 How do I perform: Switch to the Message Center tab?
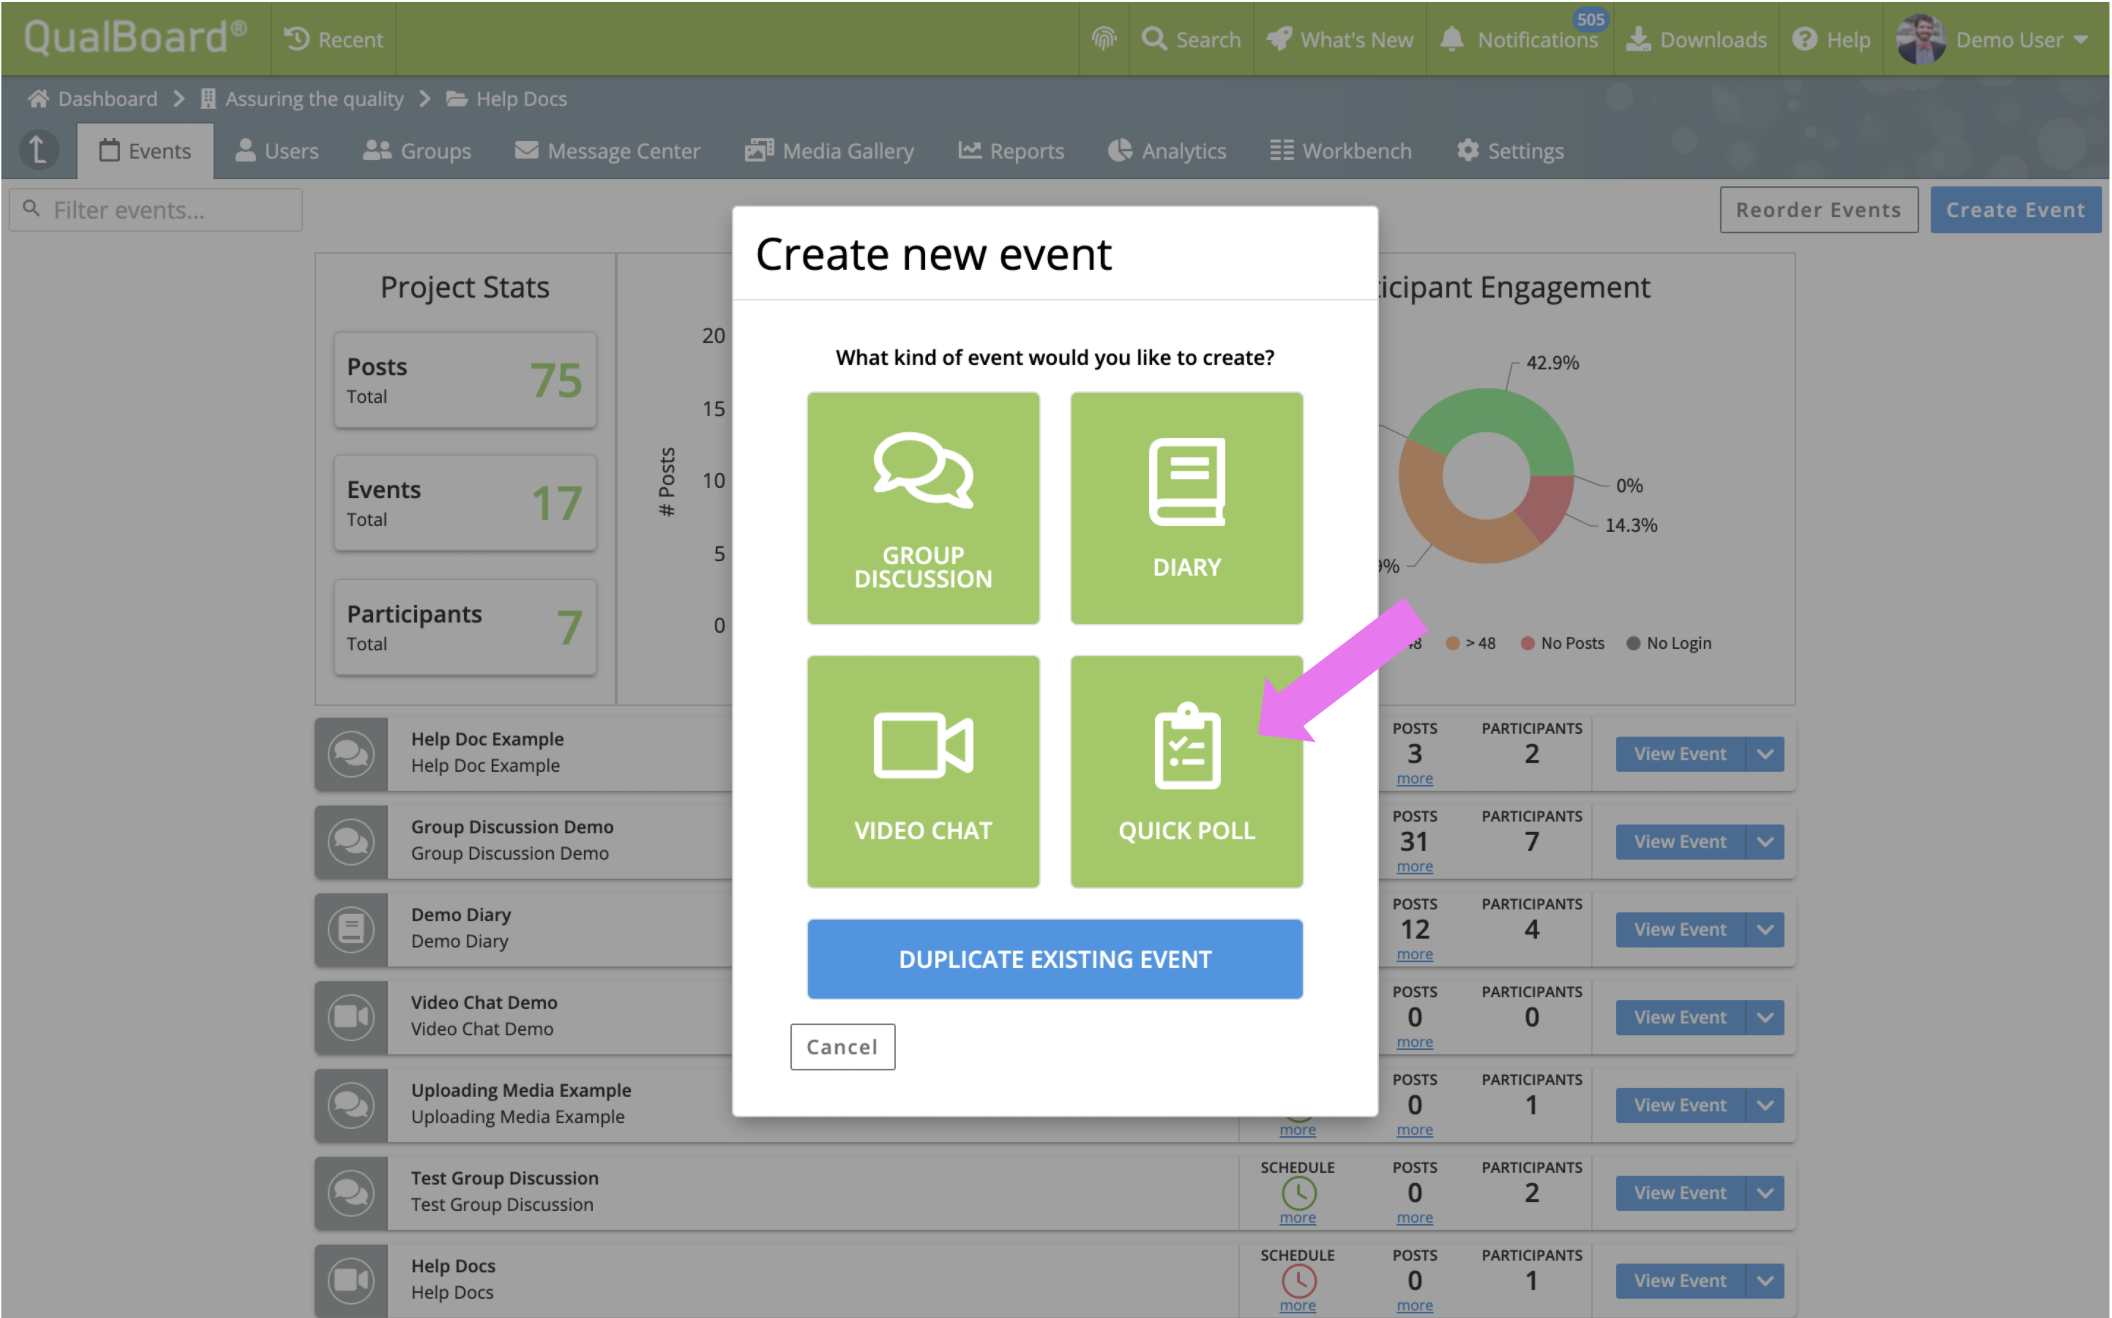(607, 151)
